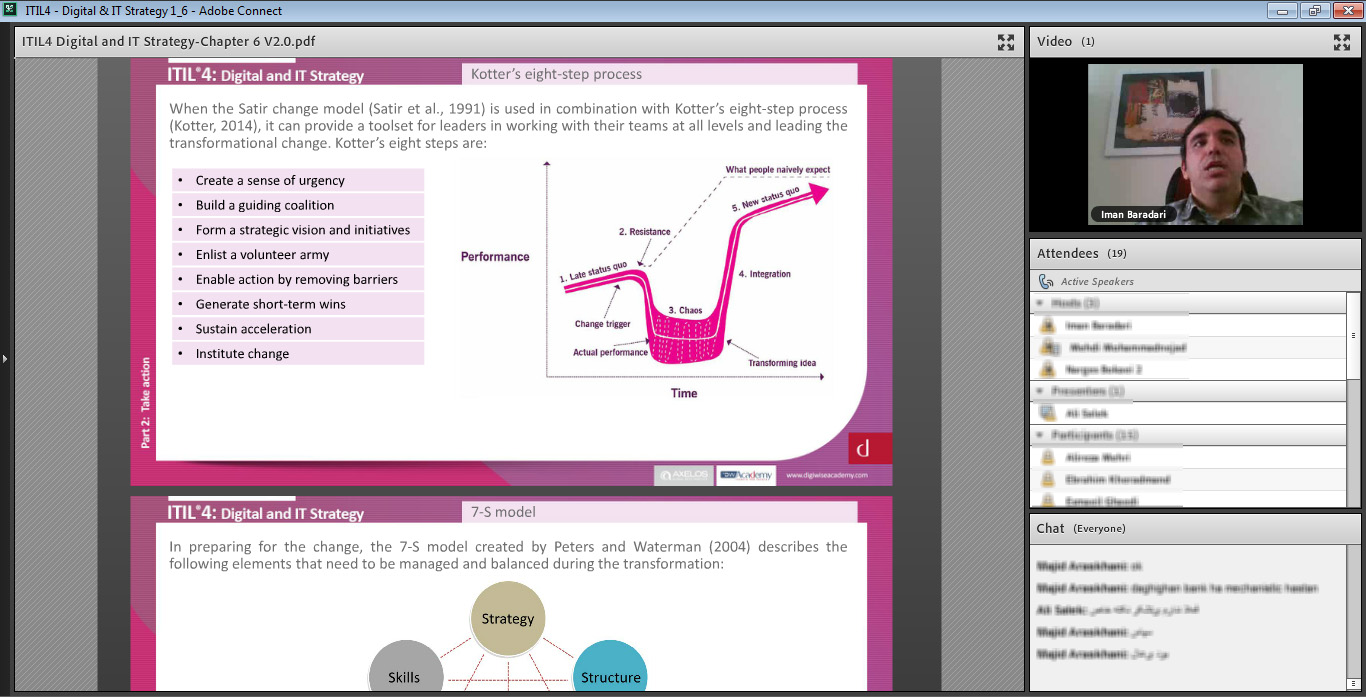Click the Active Speakers phone icon

coord(1046,282)
